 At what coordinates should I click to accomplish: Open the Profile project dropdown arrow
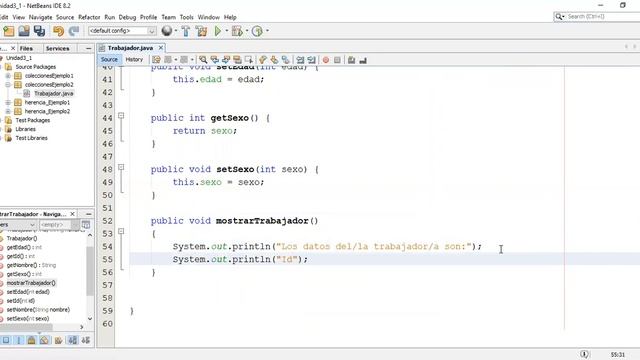tap(267, 31)
